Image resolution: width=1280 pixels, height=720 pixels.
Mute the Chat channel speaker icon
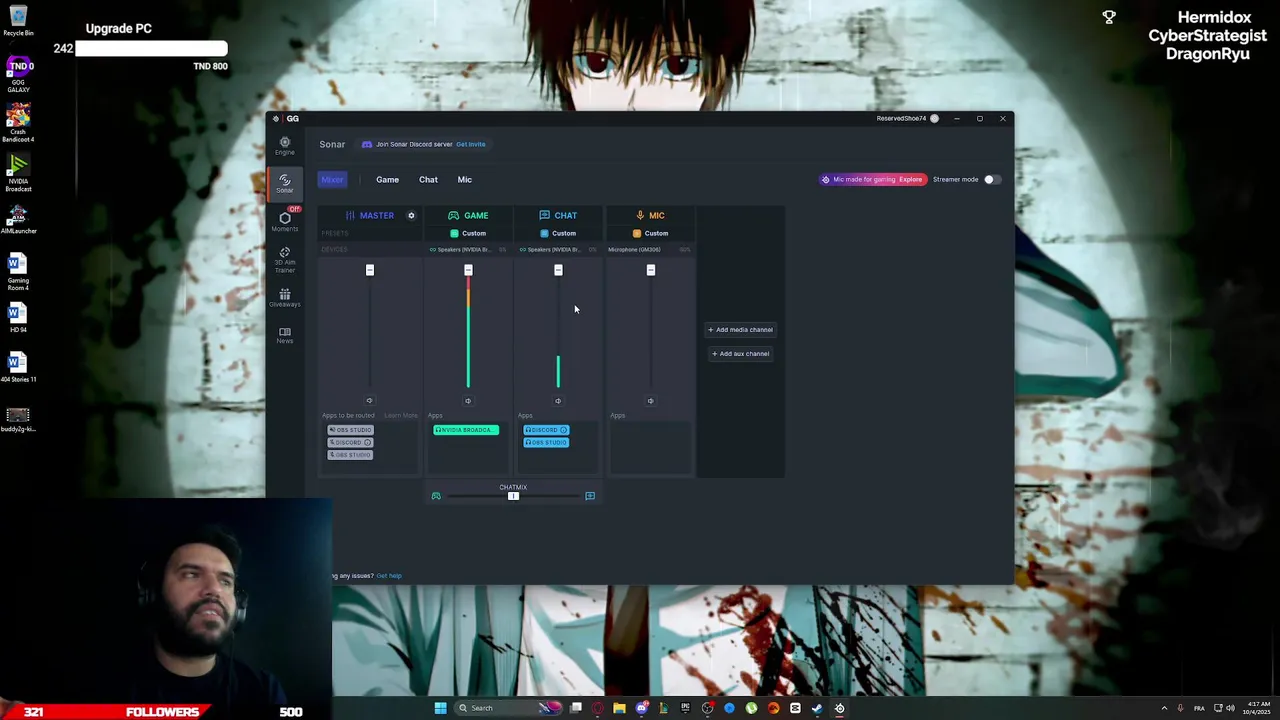558,401
